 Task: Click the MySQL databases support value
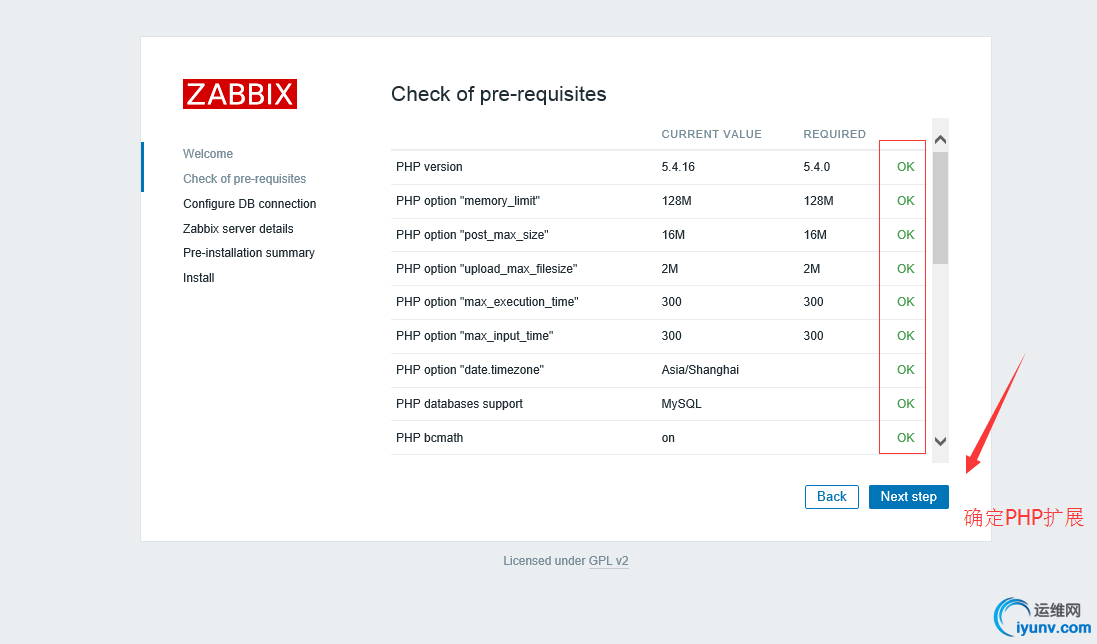[681, 403]
